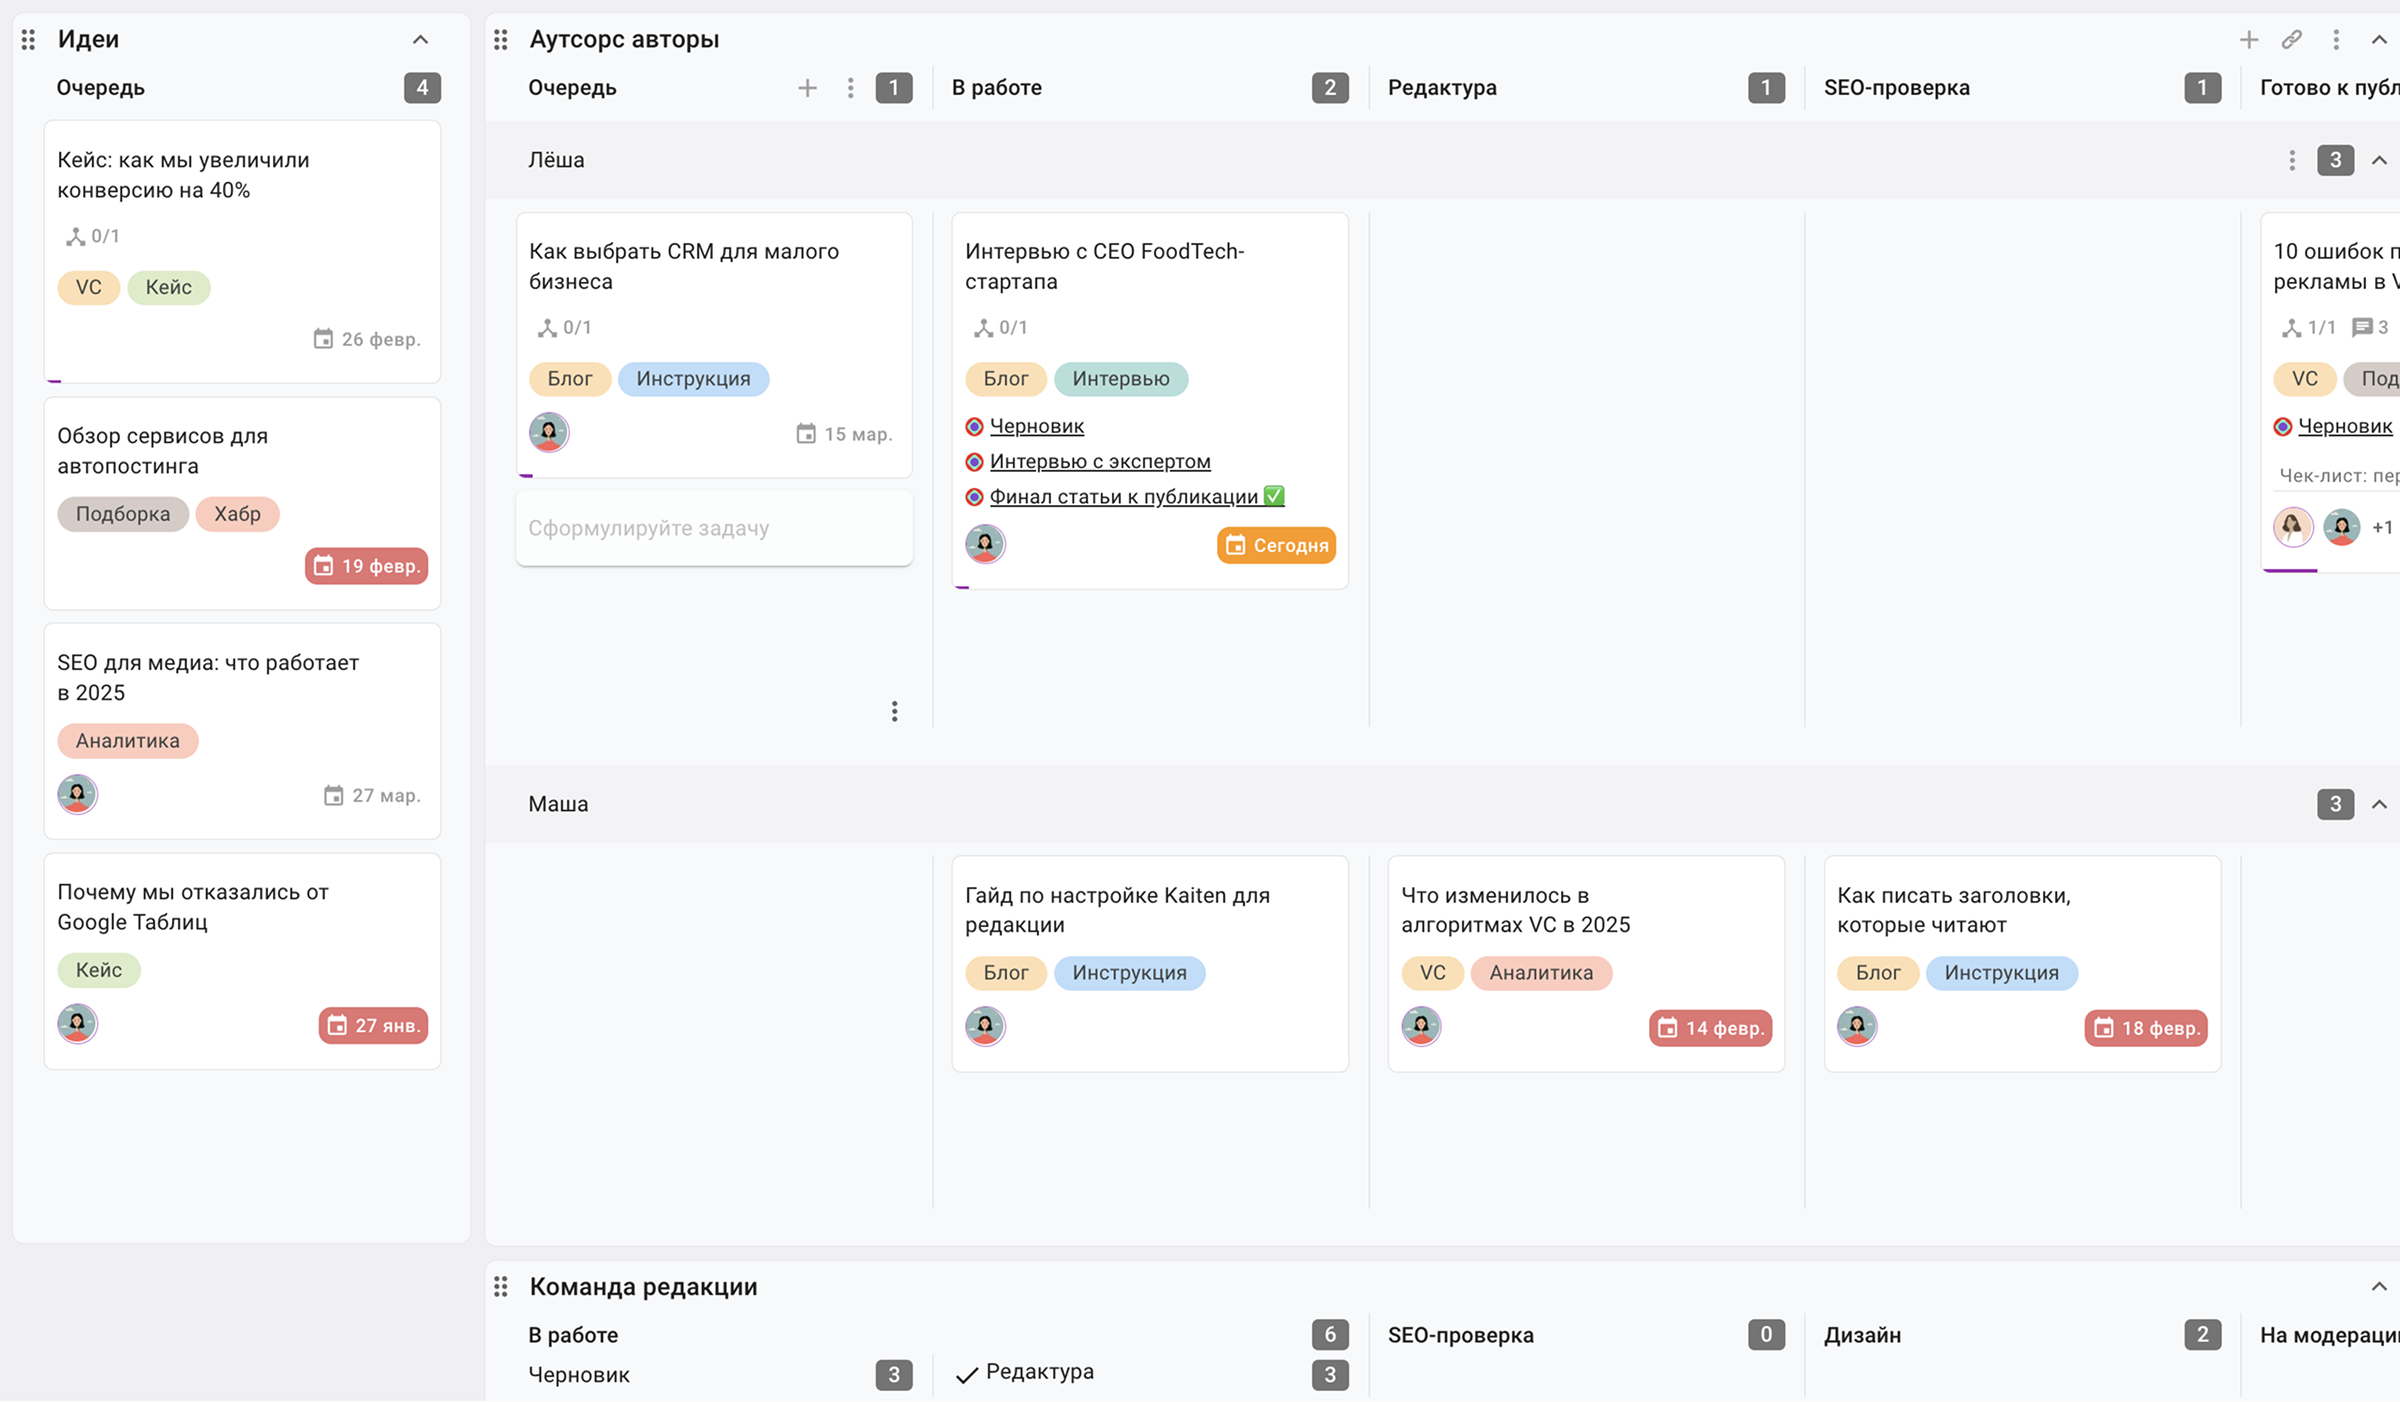Open the card Обзор сервисов для автопостинга
The width and height of the screenshot is (2400, 1402).
tap(162, 450)
